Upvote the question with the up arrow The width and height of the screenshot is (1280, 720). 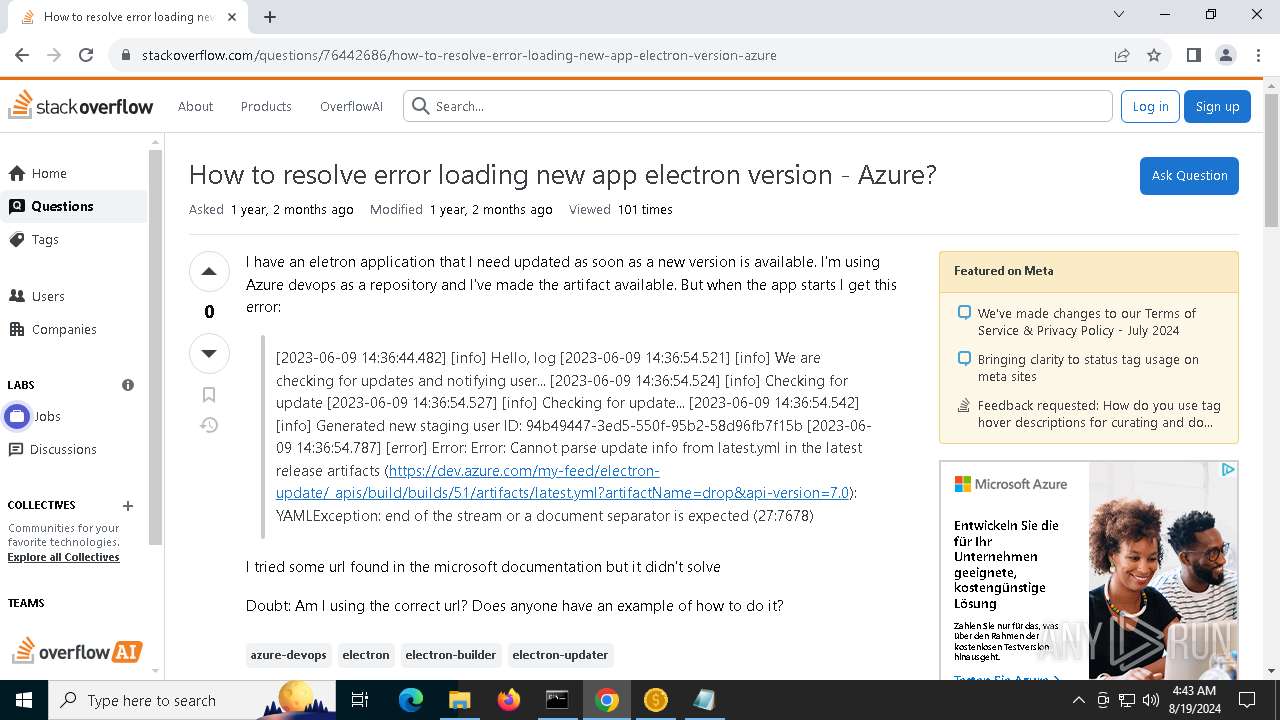click(x=209, y=271)
